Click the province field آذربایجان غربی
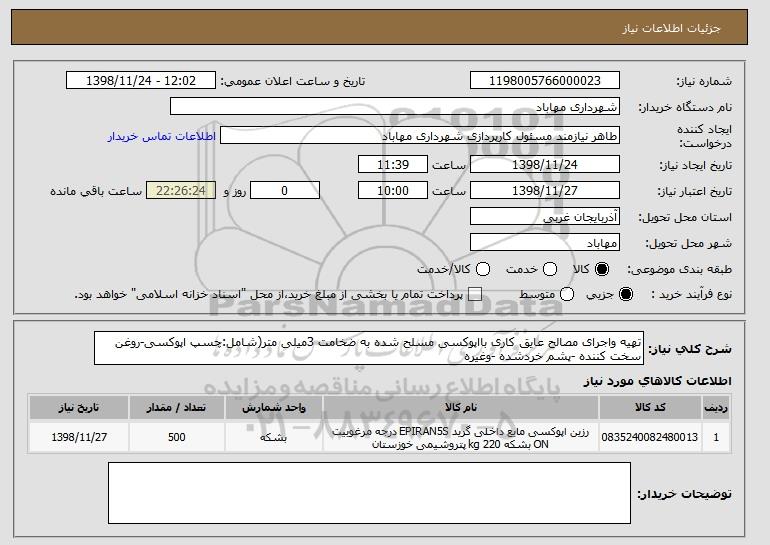 (545, 217)
